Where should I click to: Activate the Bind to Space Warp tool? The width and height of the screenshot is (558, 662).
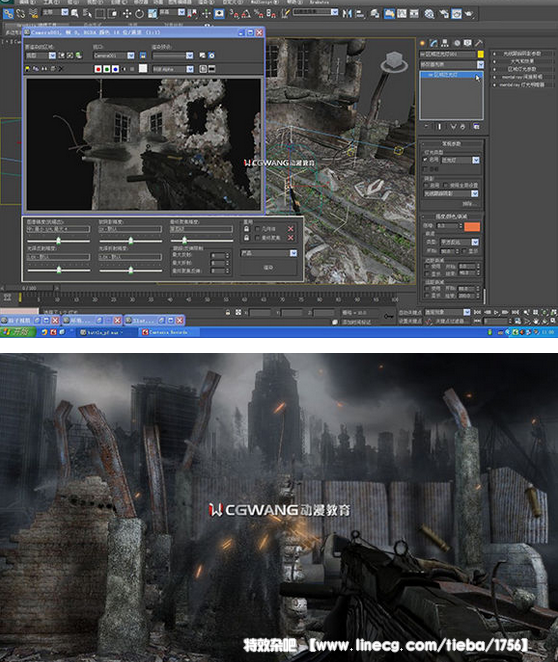33,14
